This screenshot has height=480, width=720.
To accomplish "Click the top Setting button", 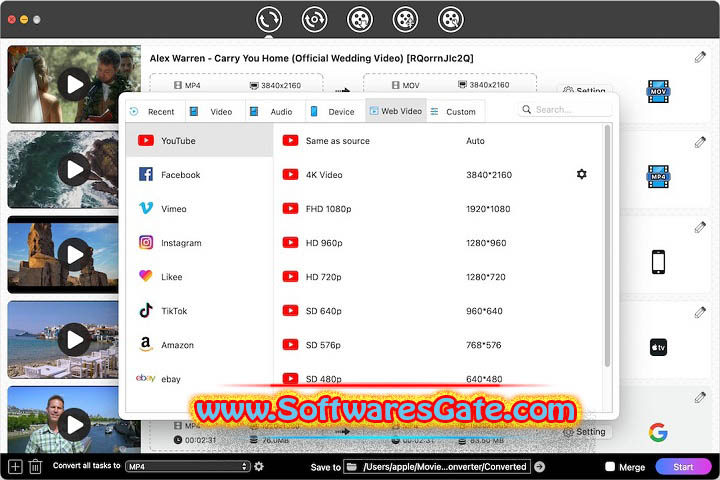I will [x=585, y=90].
